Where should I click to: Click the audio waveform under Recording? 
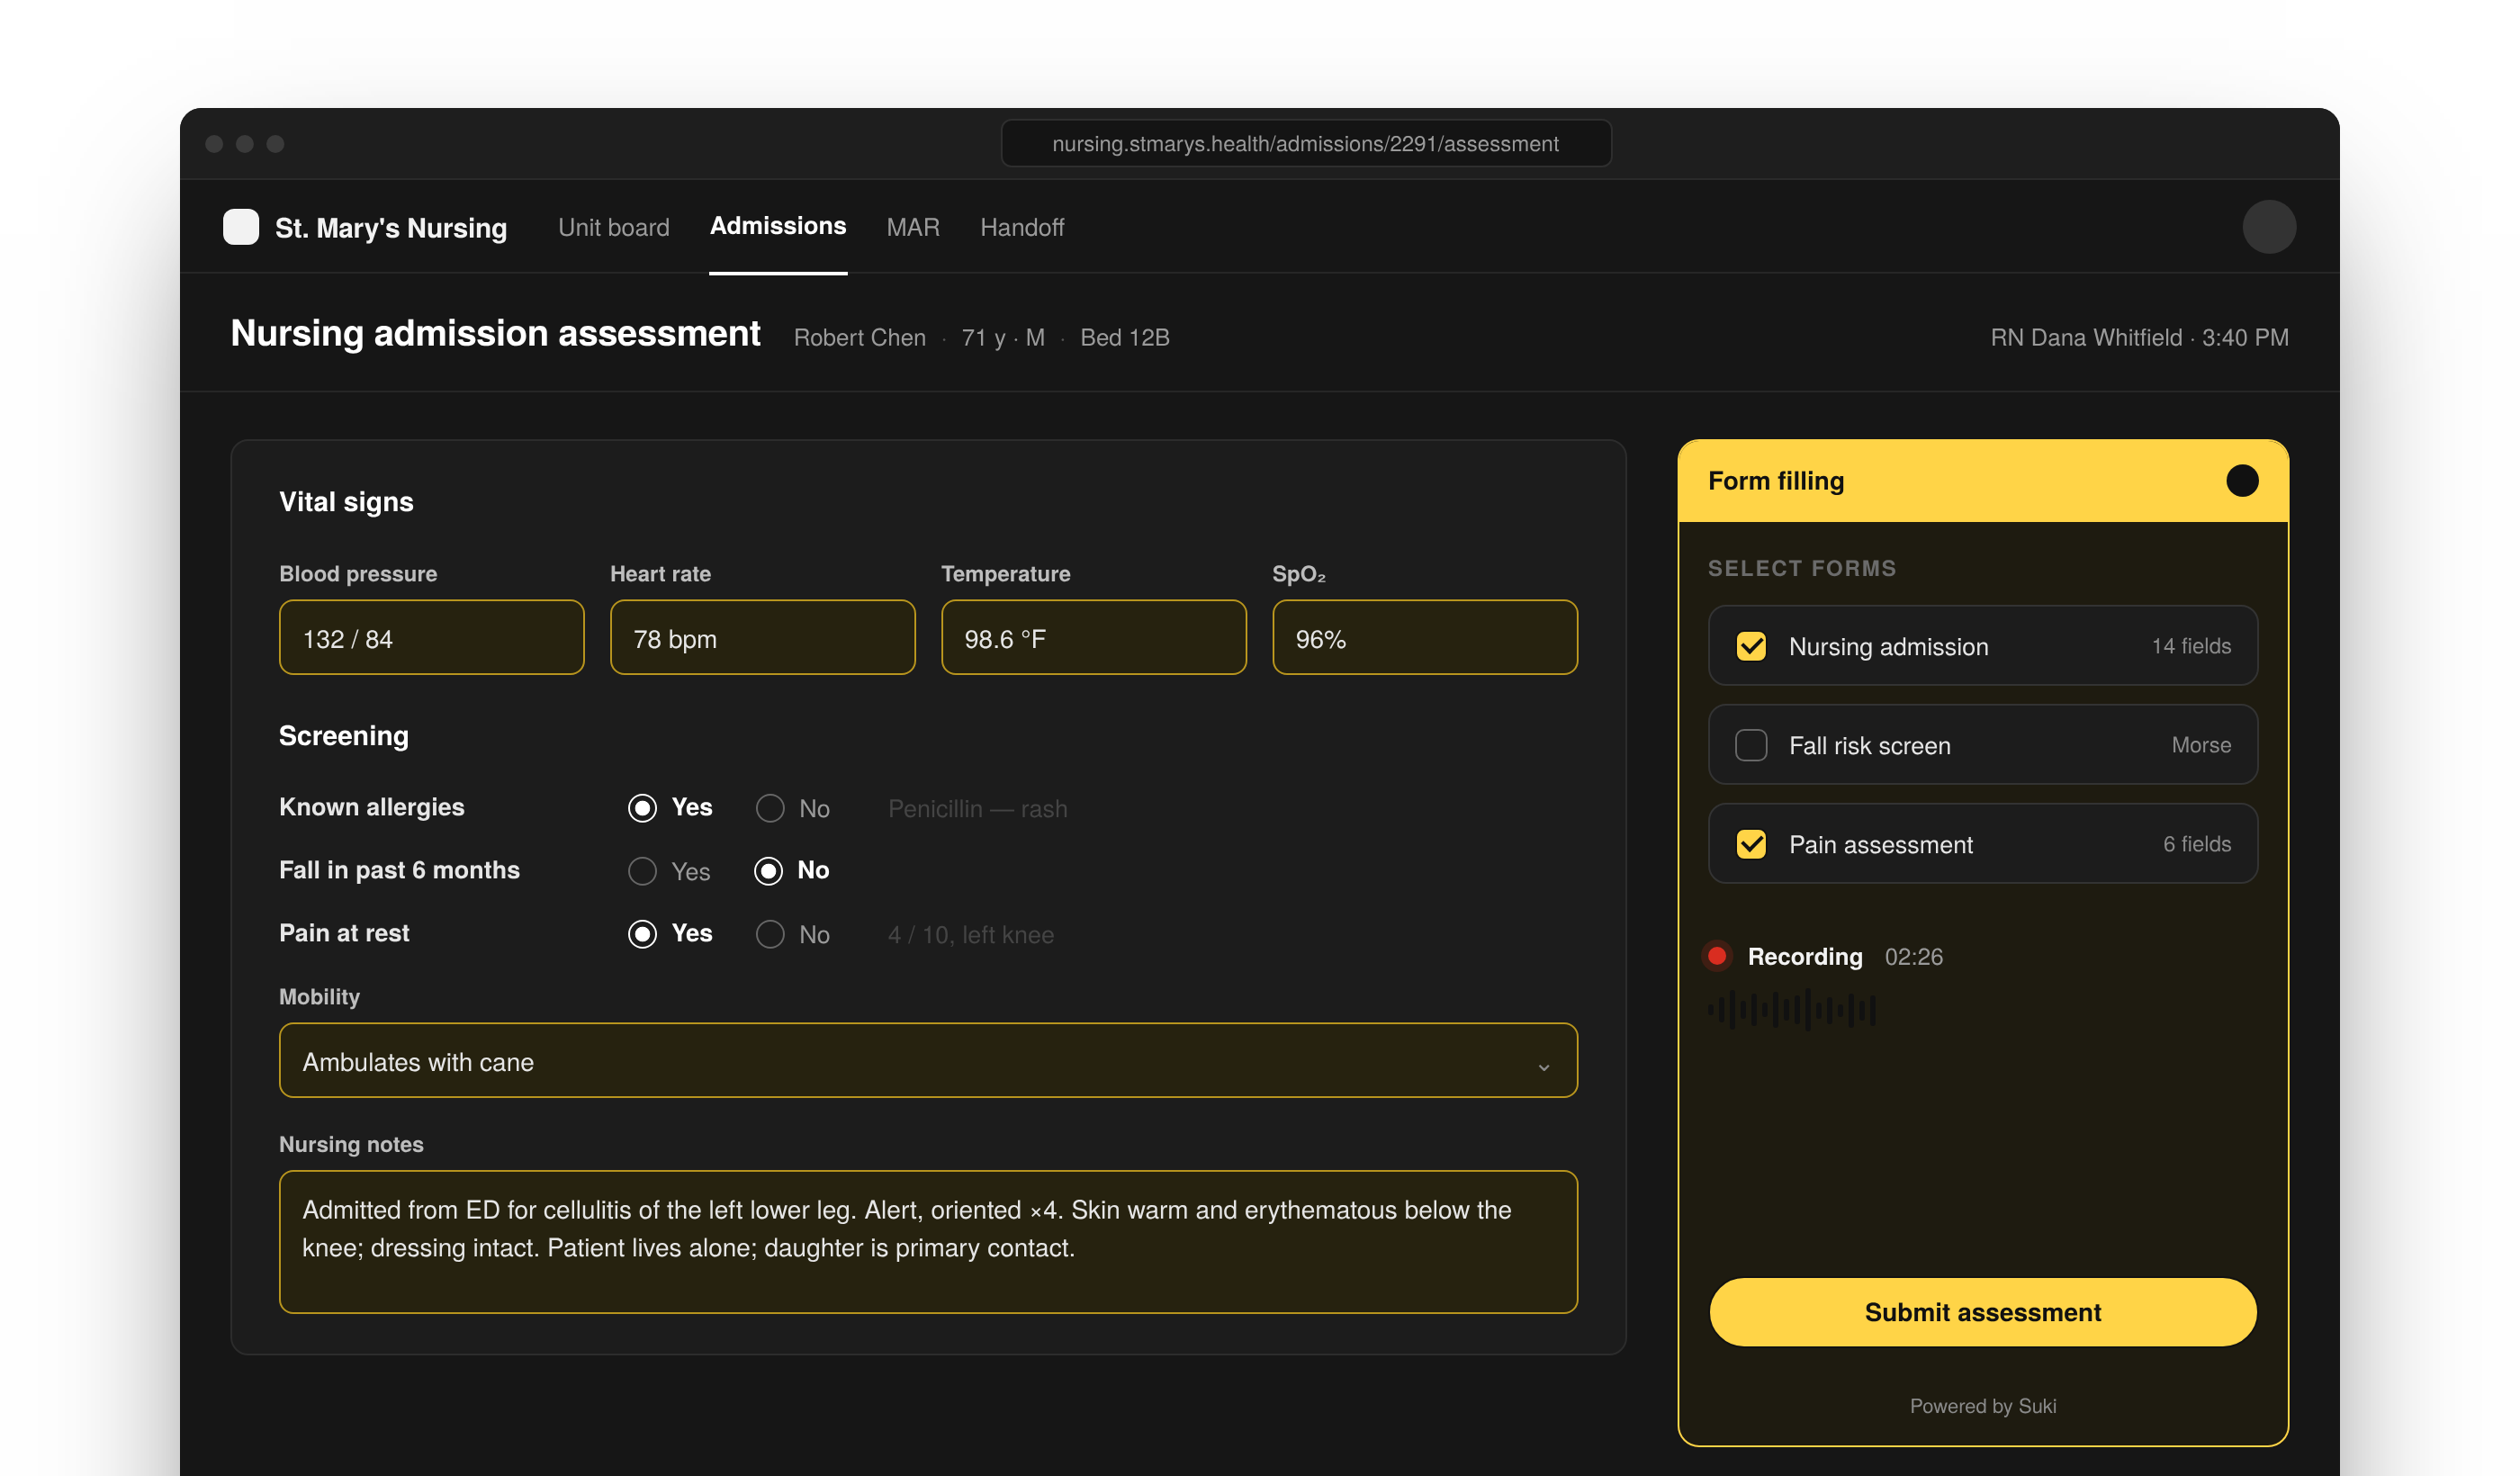[x=1791, y=1010]
